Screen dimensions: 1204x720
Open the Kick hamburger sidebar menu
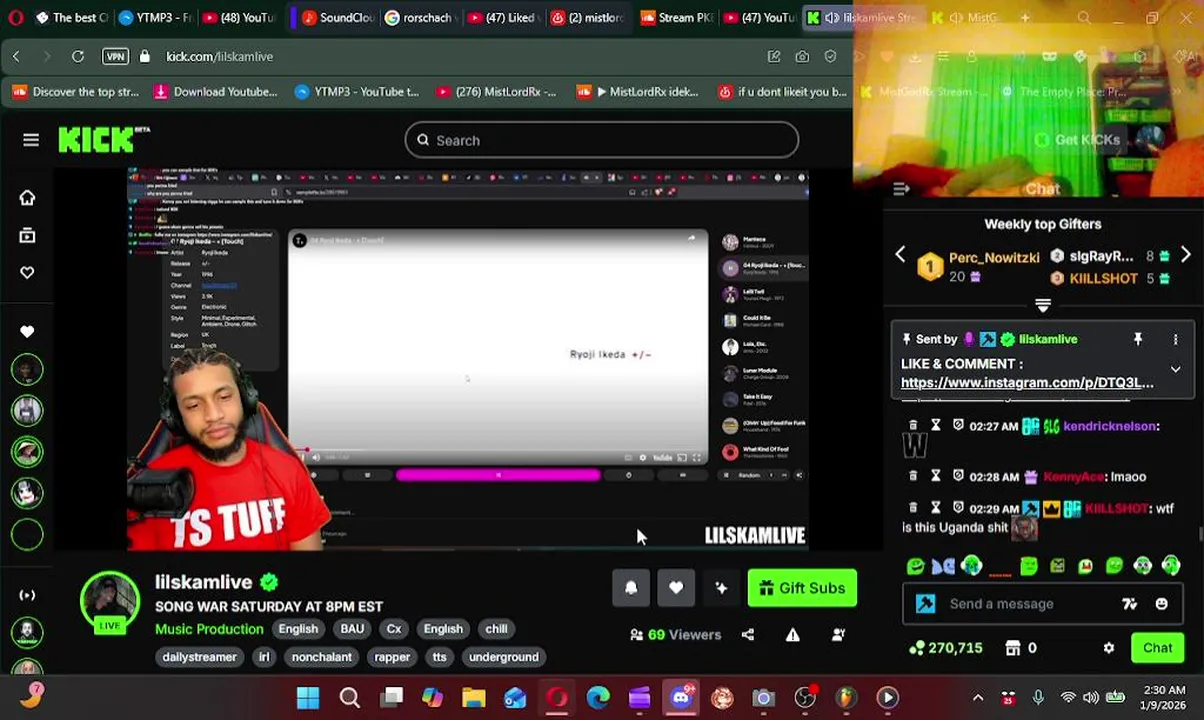[x=31, y=140]
